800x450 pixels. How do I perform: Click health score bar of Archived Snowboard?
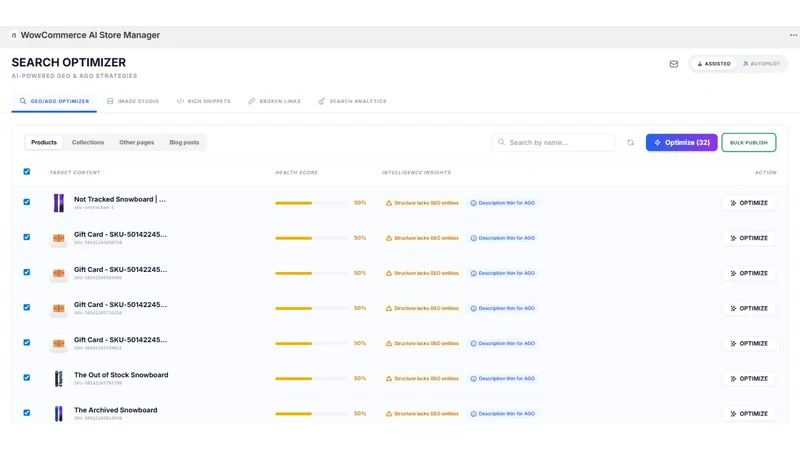click(311, 414)
